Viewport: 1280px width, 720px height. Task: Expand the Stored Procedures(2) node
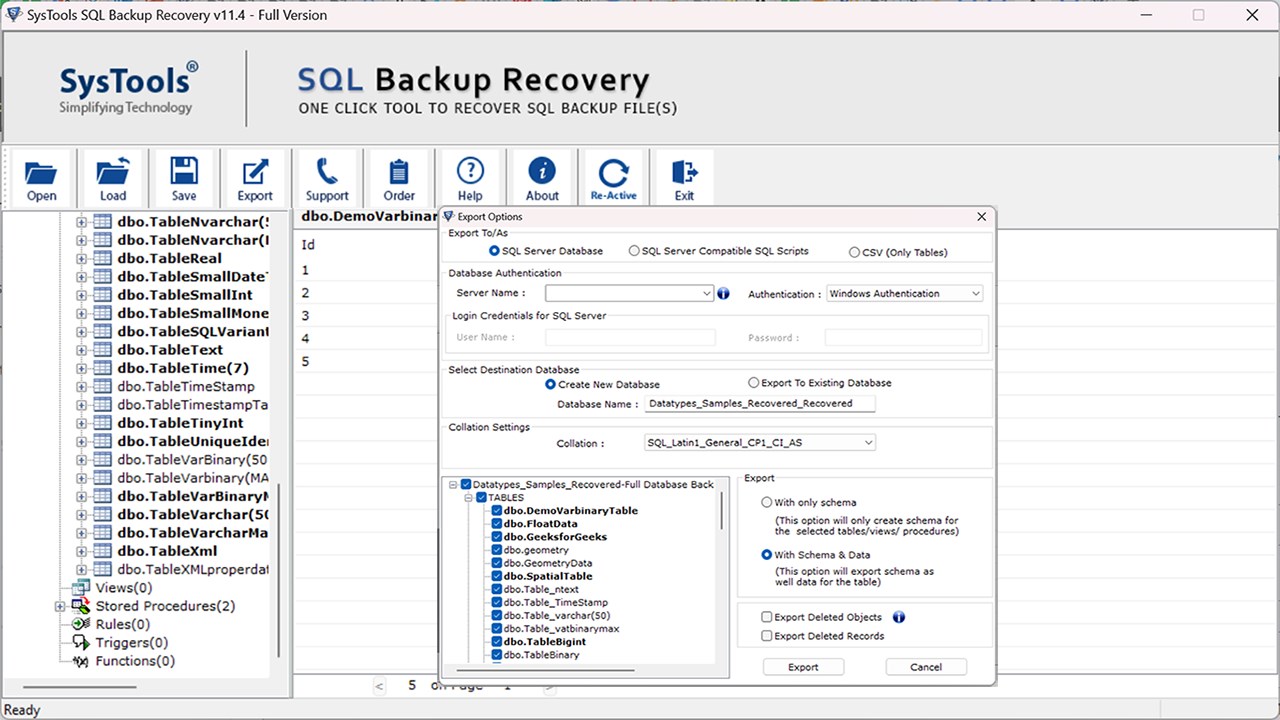tap(60, 606)
